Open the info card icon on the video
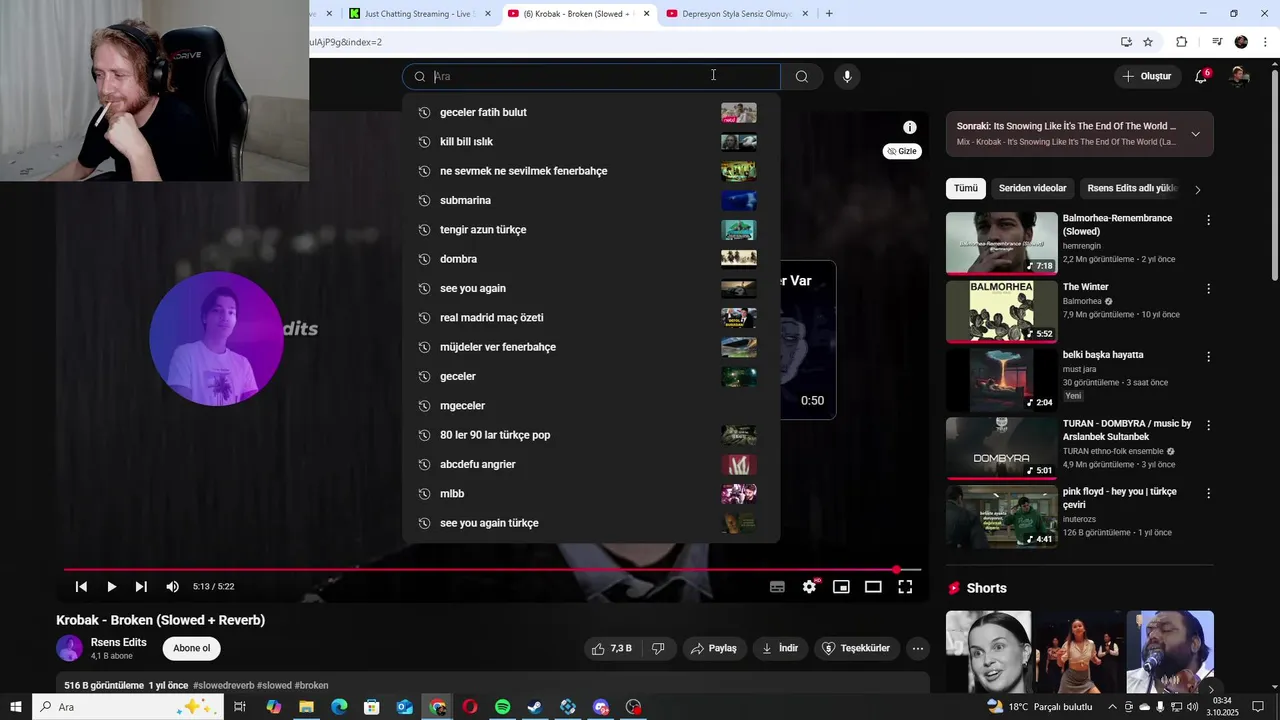Viewport: 1280px width, 720px height. (x=909, y=127)
